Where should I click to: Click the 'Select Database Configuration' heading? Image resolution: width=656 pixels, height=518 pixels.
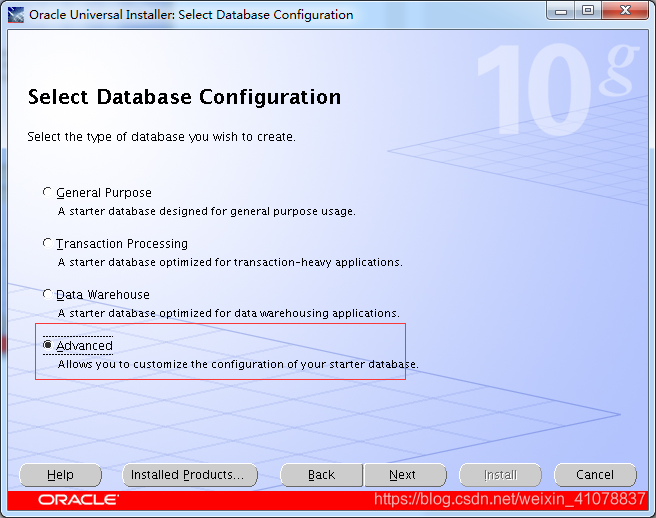(184, 97)
